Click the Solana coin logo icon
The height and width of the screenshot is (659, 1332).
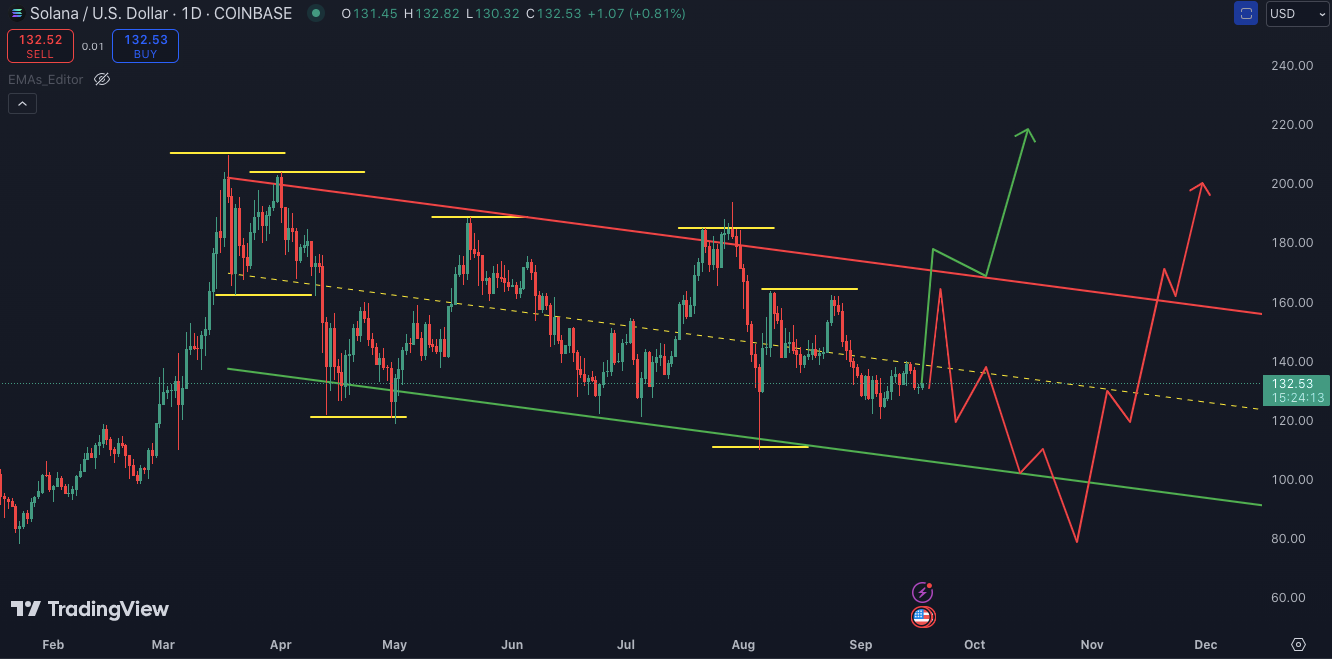[x=17, y=13]
